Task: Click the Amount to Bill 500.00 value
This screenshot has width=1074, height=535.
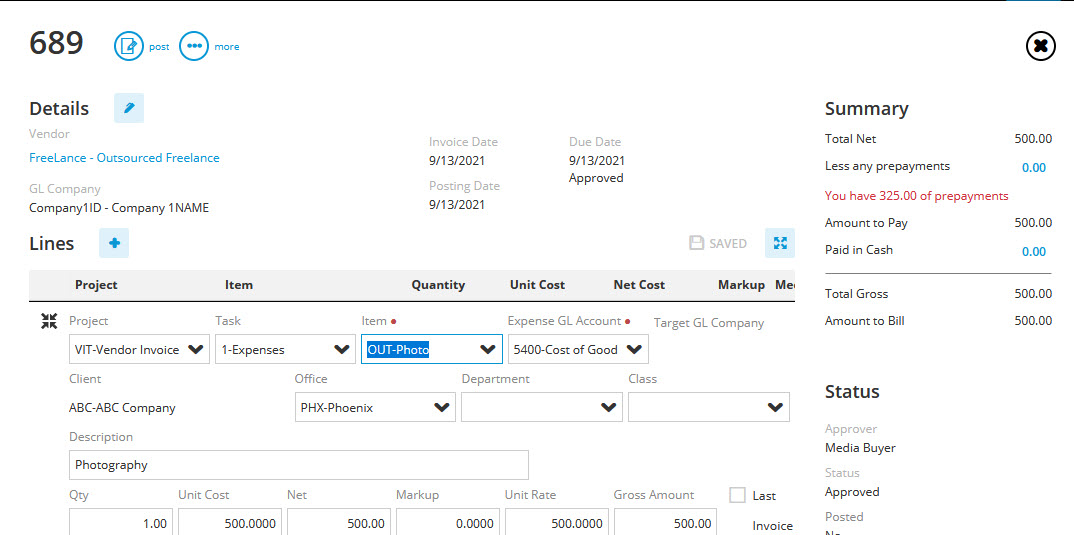Action: pos(1033,321)
